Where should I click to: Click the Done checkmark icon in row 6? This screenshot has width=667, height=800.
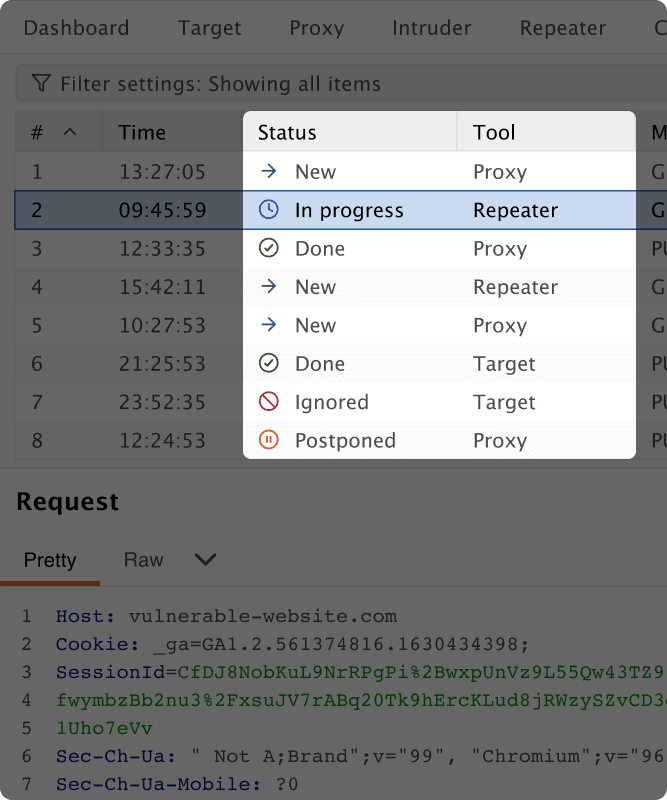tap(268, 364)
